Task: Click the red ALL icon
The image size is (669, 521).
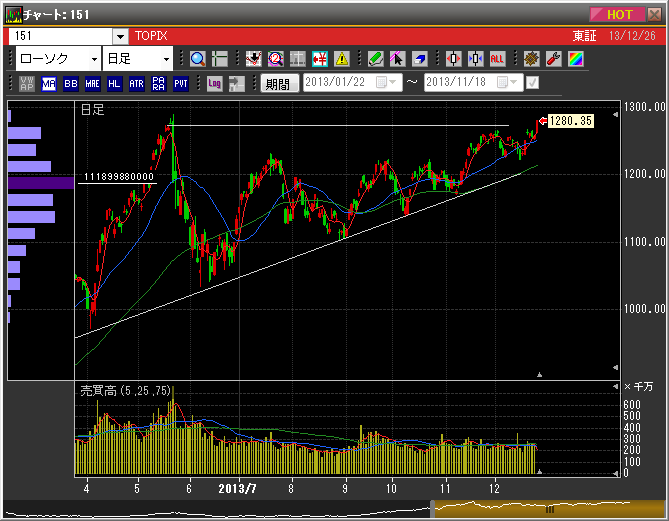Action: pyautogui.click(x=497, y=59)
